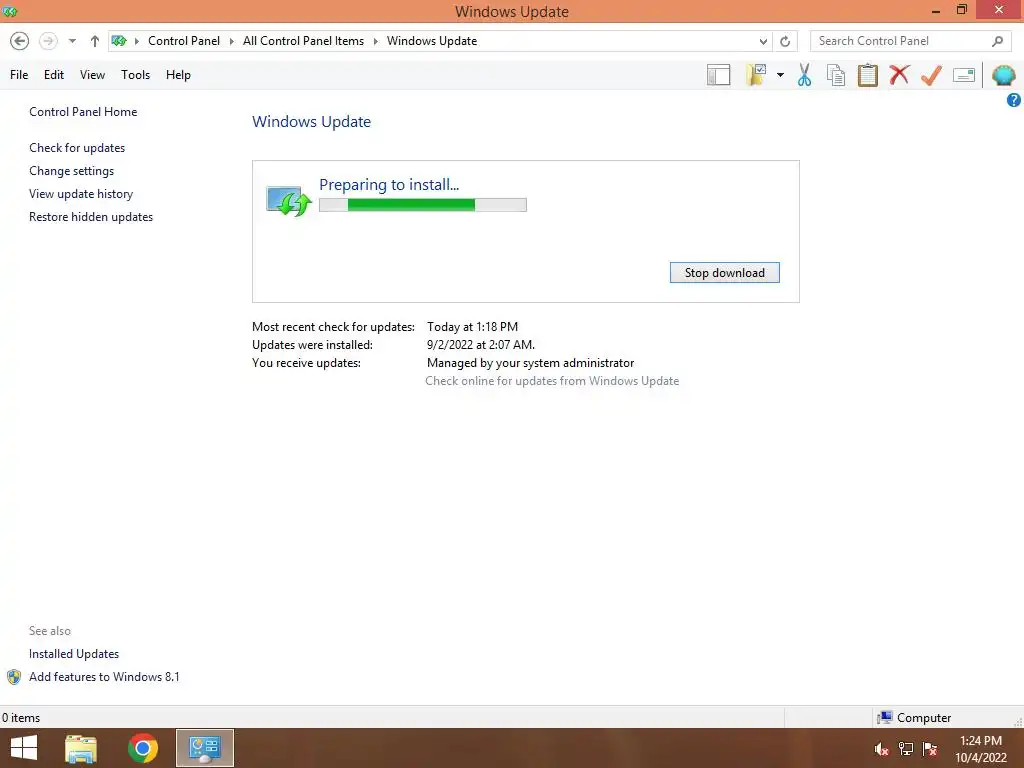Image resolution: width=1024 pixels, height=768 pixels.
Task: Click the Back navigation arrow
Action: click(20, 40)
